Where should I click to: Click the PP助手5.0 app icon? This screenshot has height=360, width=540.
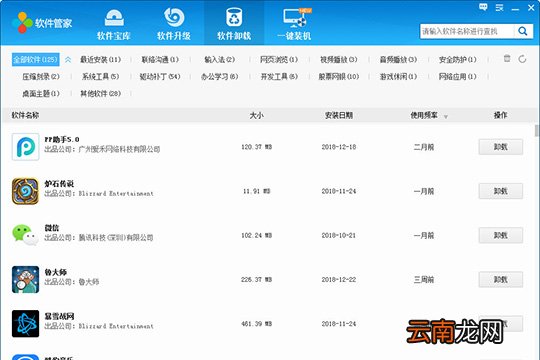click(x=25, y=147)
